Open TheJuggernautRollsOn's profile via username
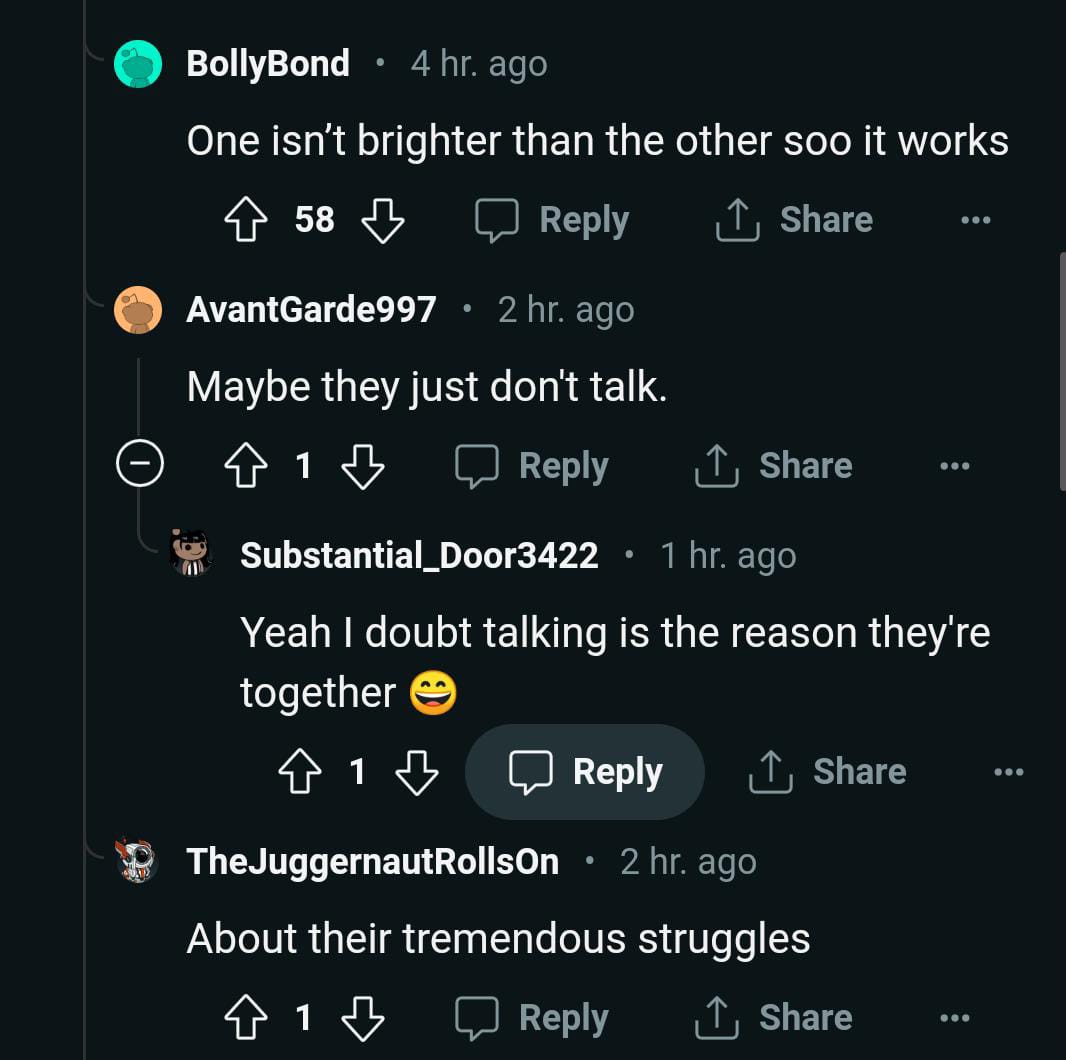Image resolution: width=1066 pixels, height=1060 pixels. click(372, 861)
